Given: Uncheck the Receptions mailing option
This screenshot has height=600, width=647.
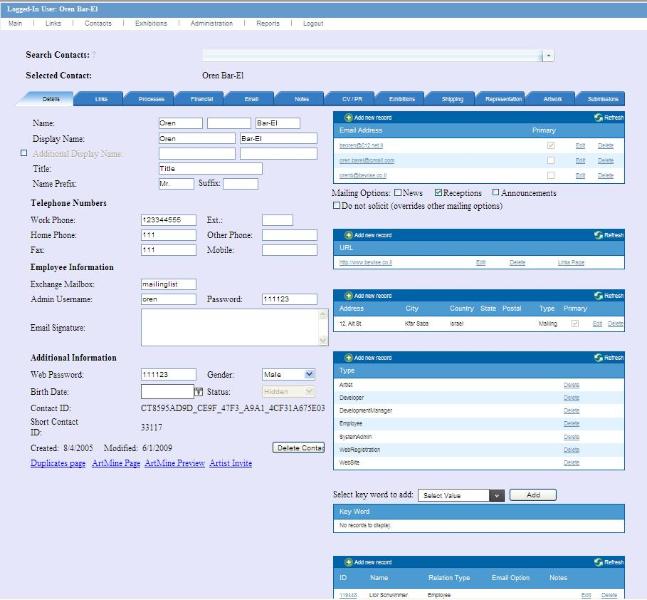Looking at the screenshot, I should pos(438,193).
